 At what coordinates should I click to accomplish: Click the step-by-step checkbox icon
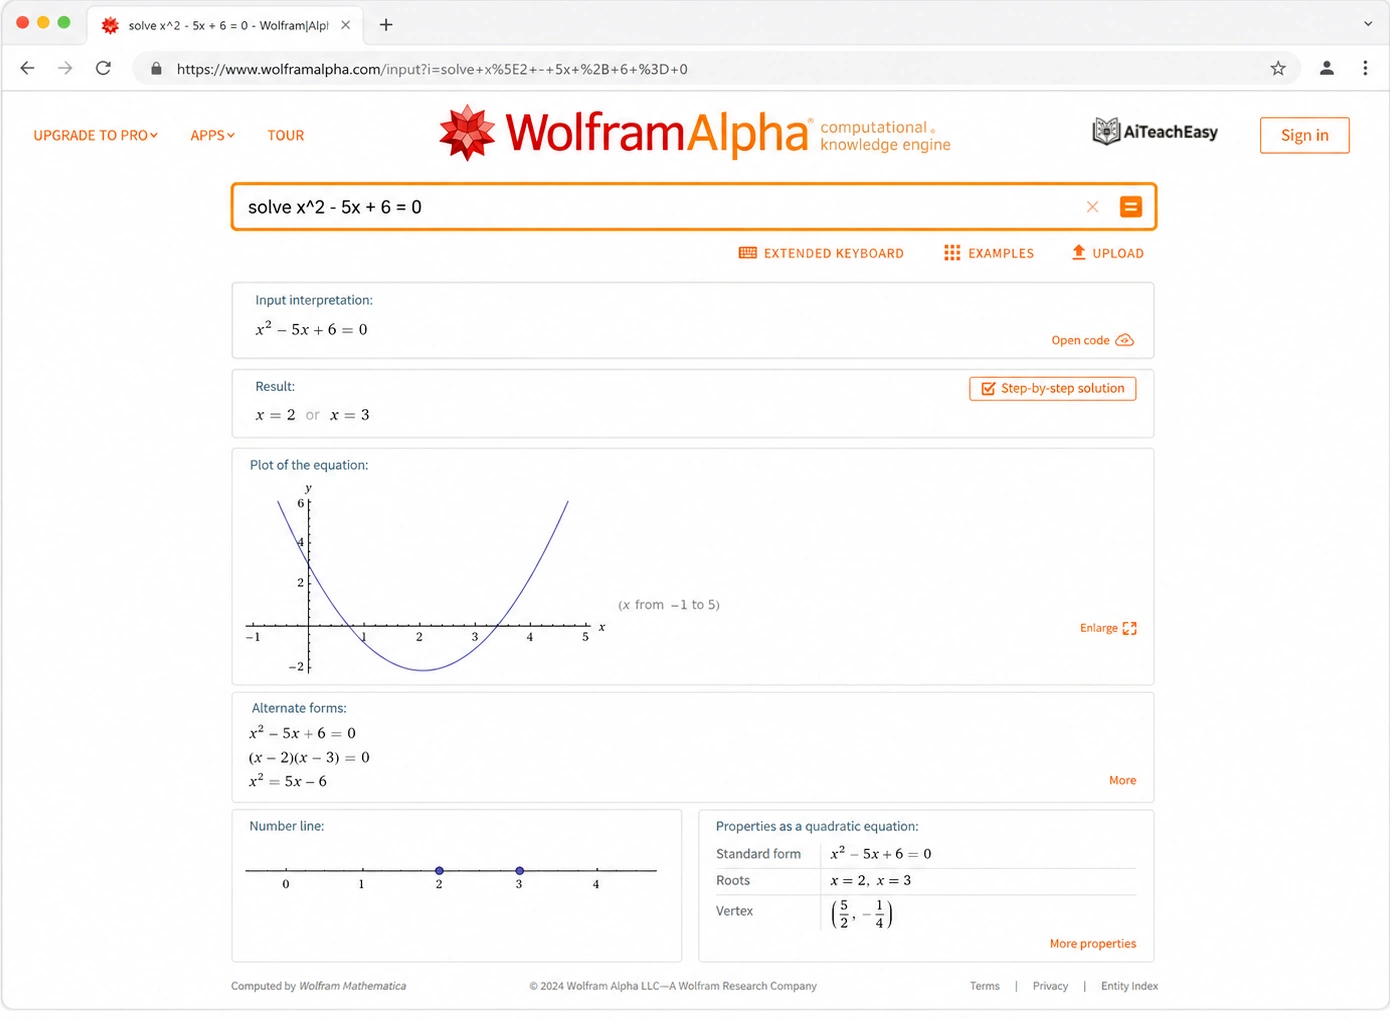pos(988,388)
